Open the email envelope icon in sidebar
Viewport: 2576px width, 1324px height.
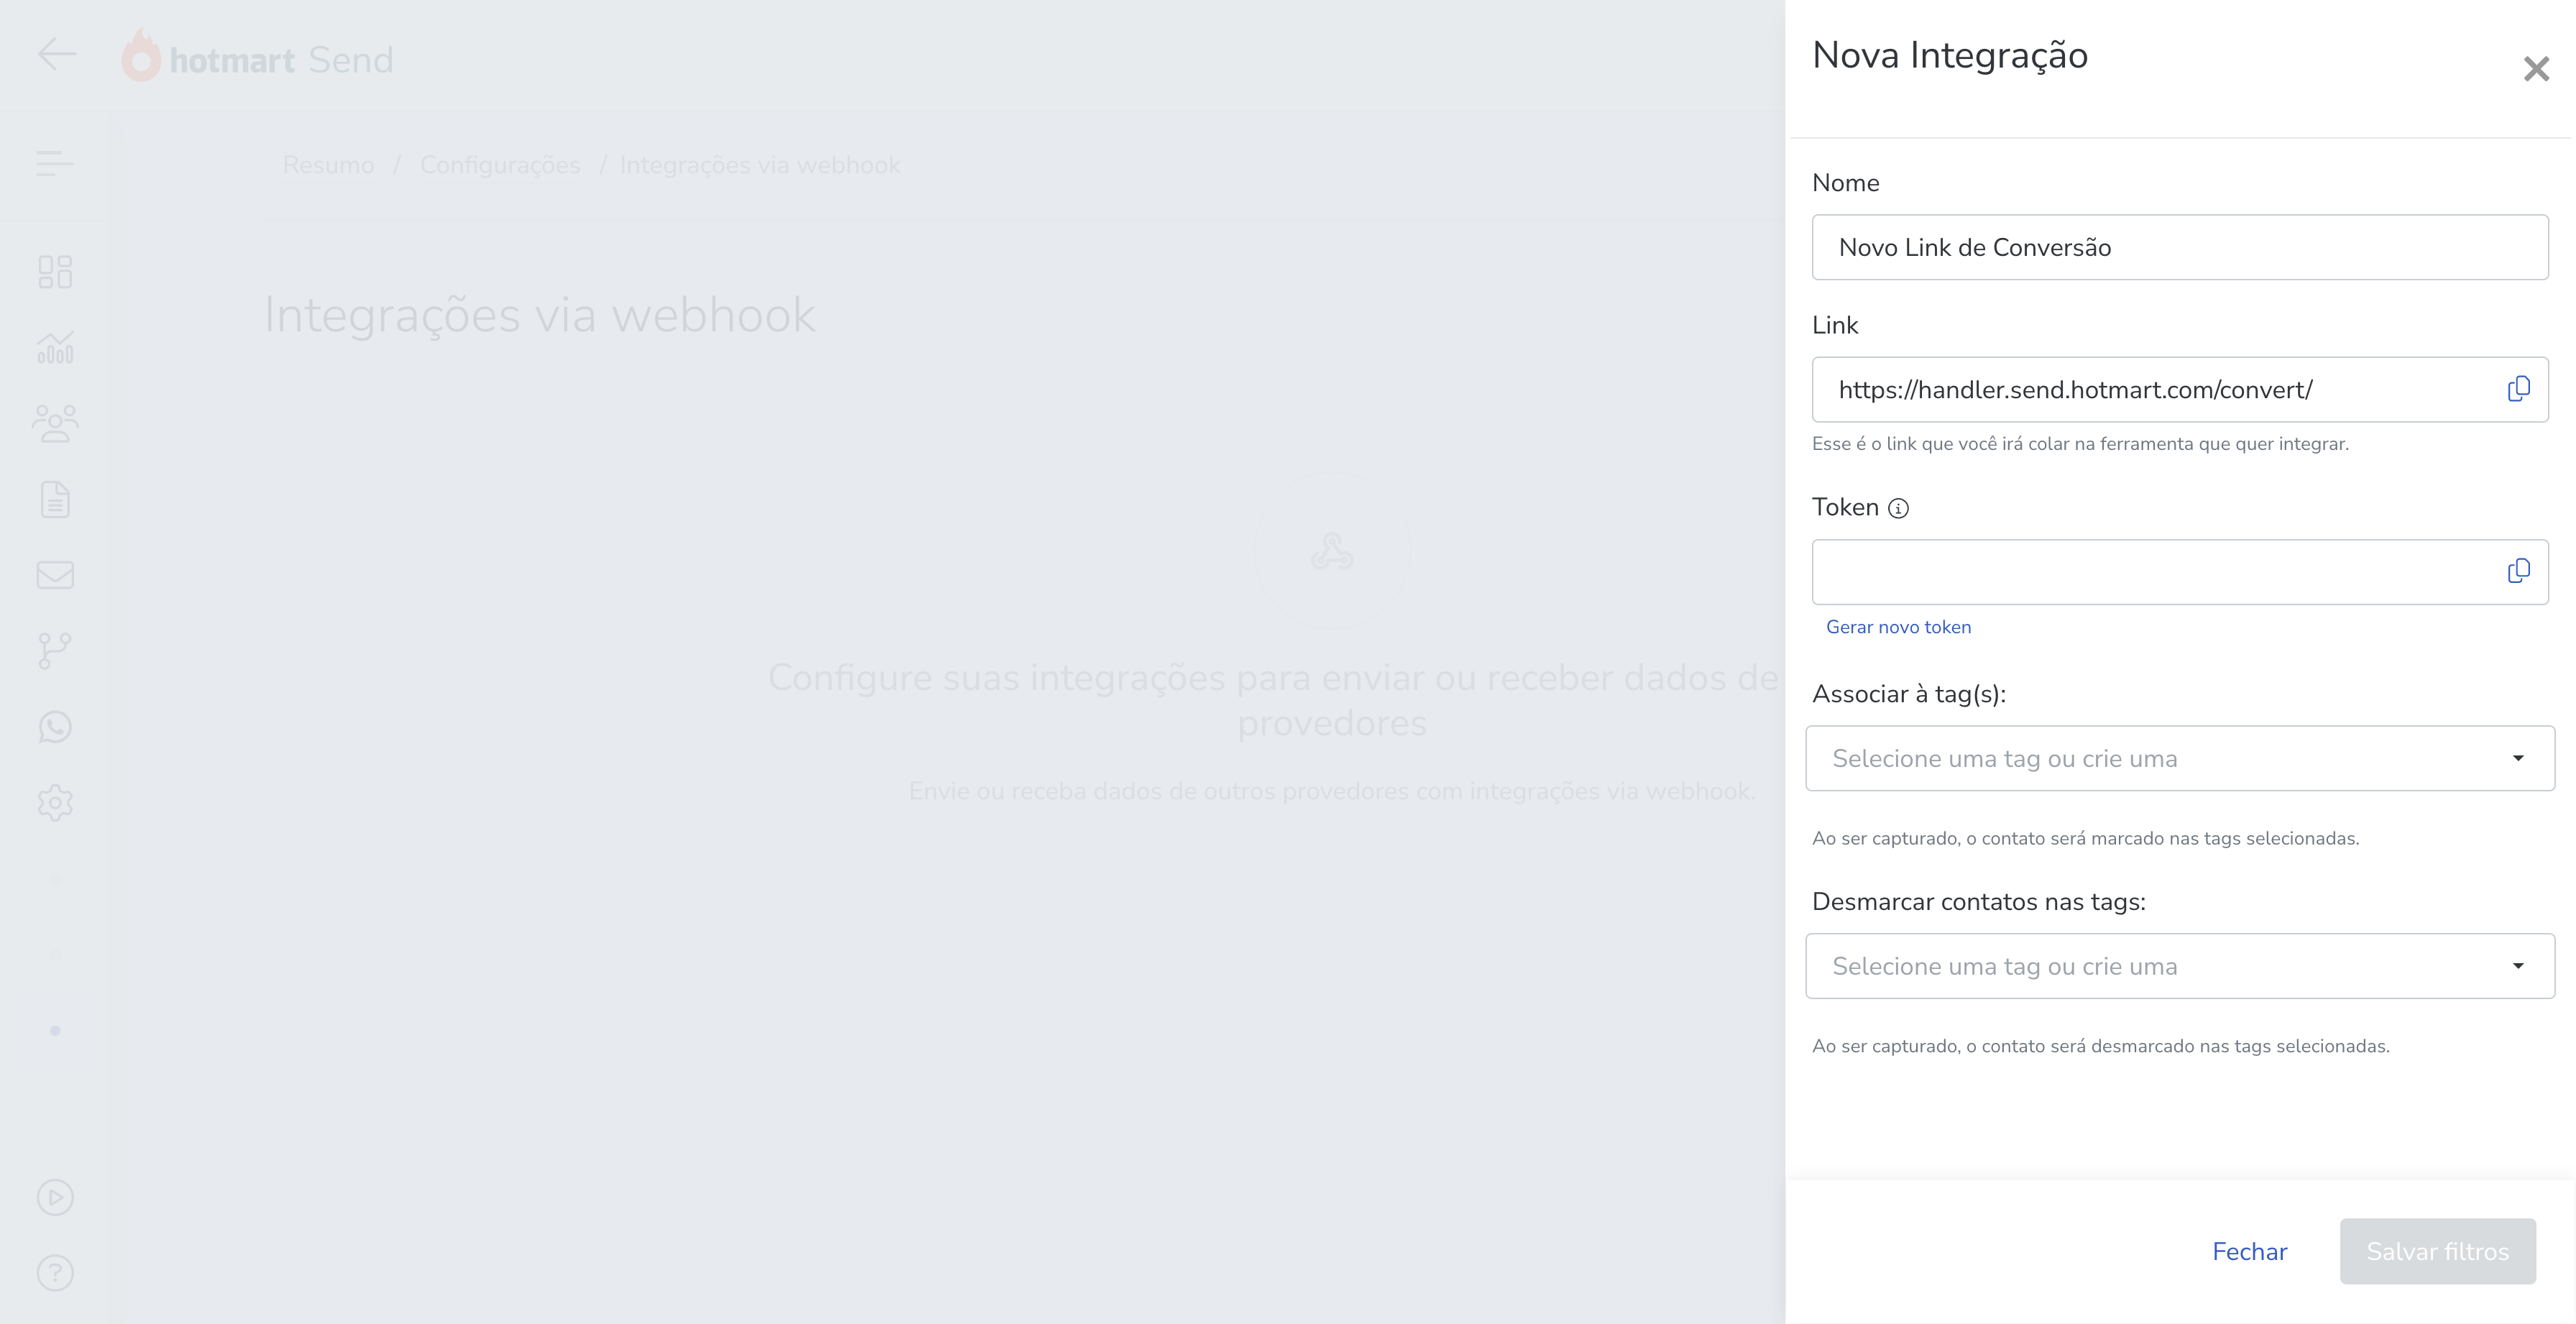55,575
